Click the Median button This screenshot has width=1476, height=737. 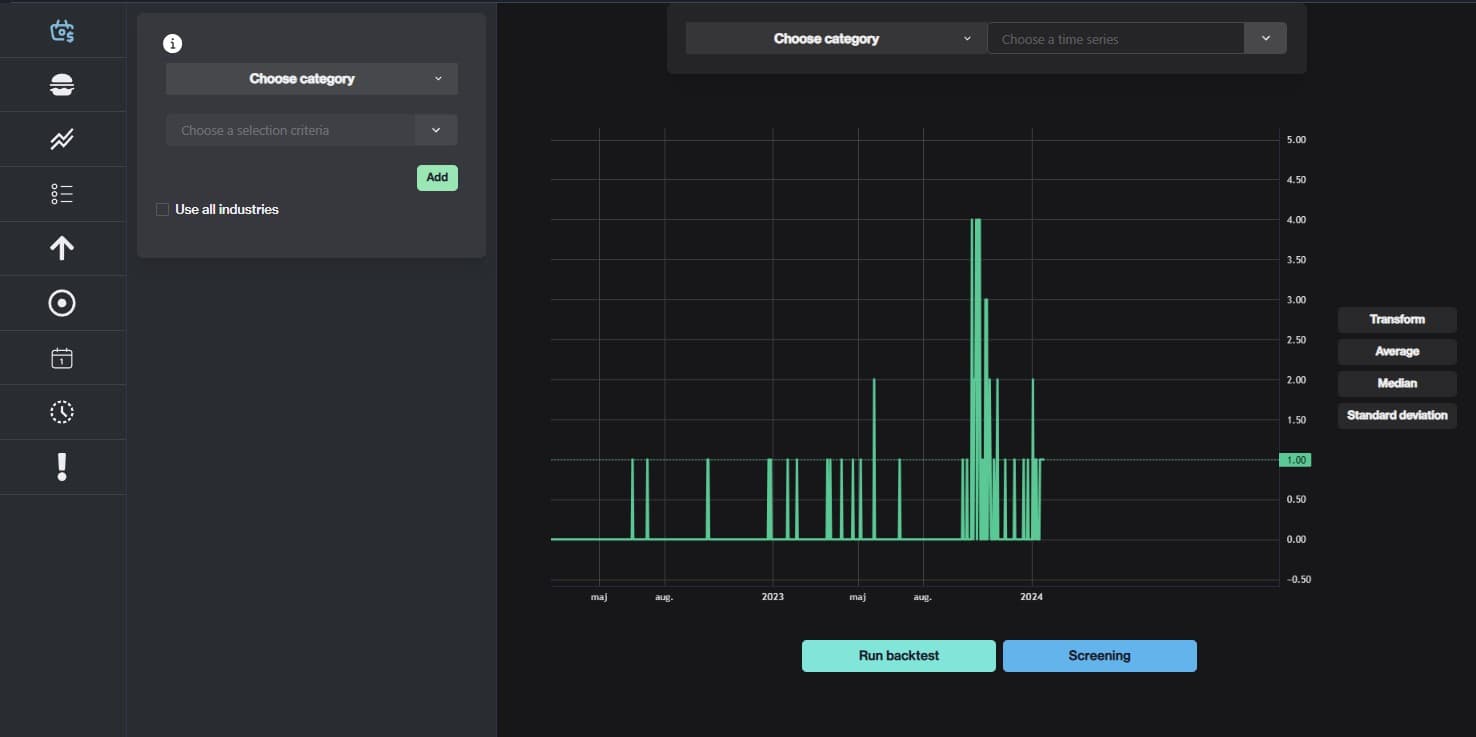(1397, 384)
